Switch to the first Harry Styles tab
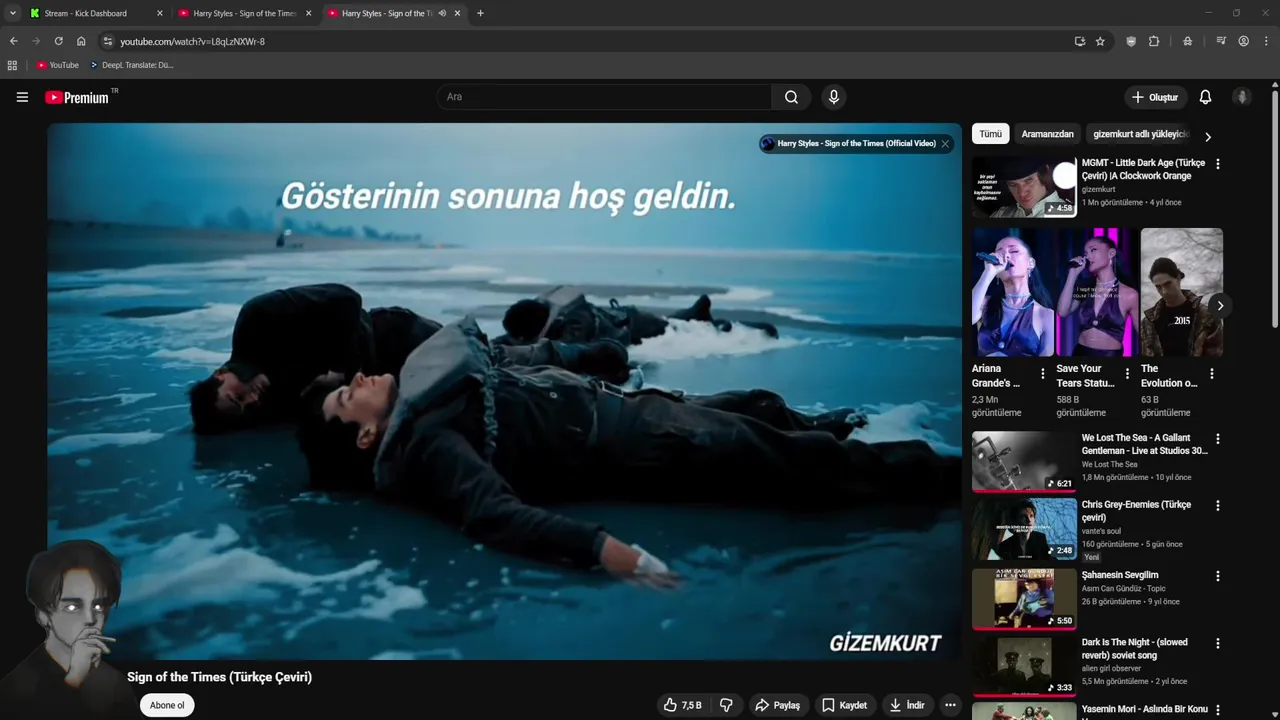1280x720 pixels. 245,13
